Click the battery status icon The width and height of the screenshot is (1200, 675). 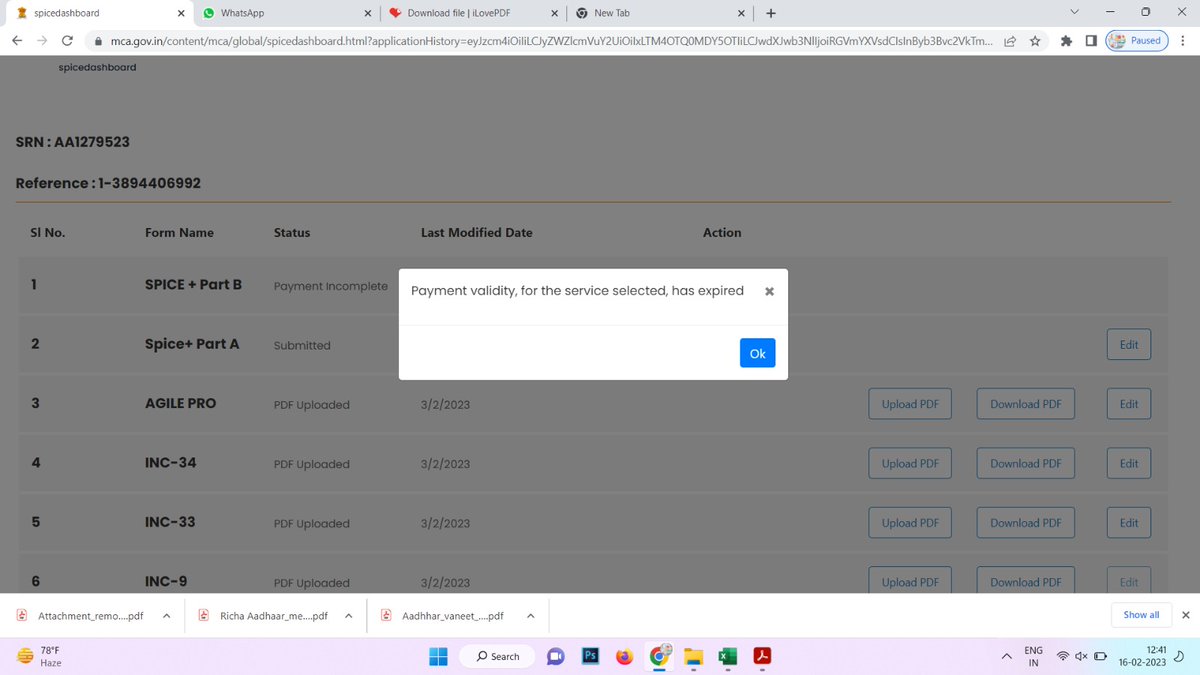tap(1101, 656)
